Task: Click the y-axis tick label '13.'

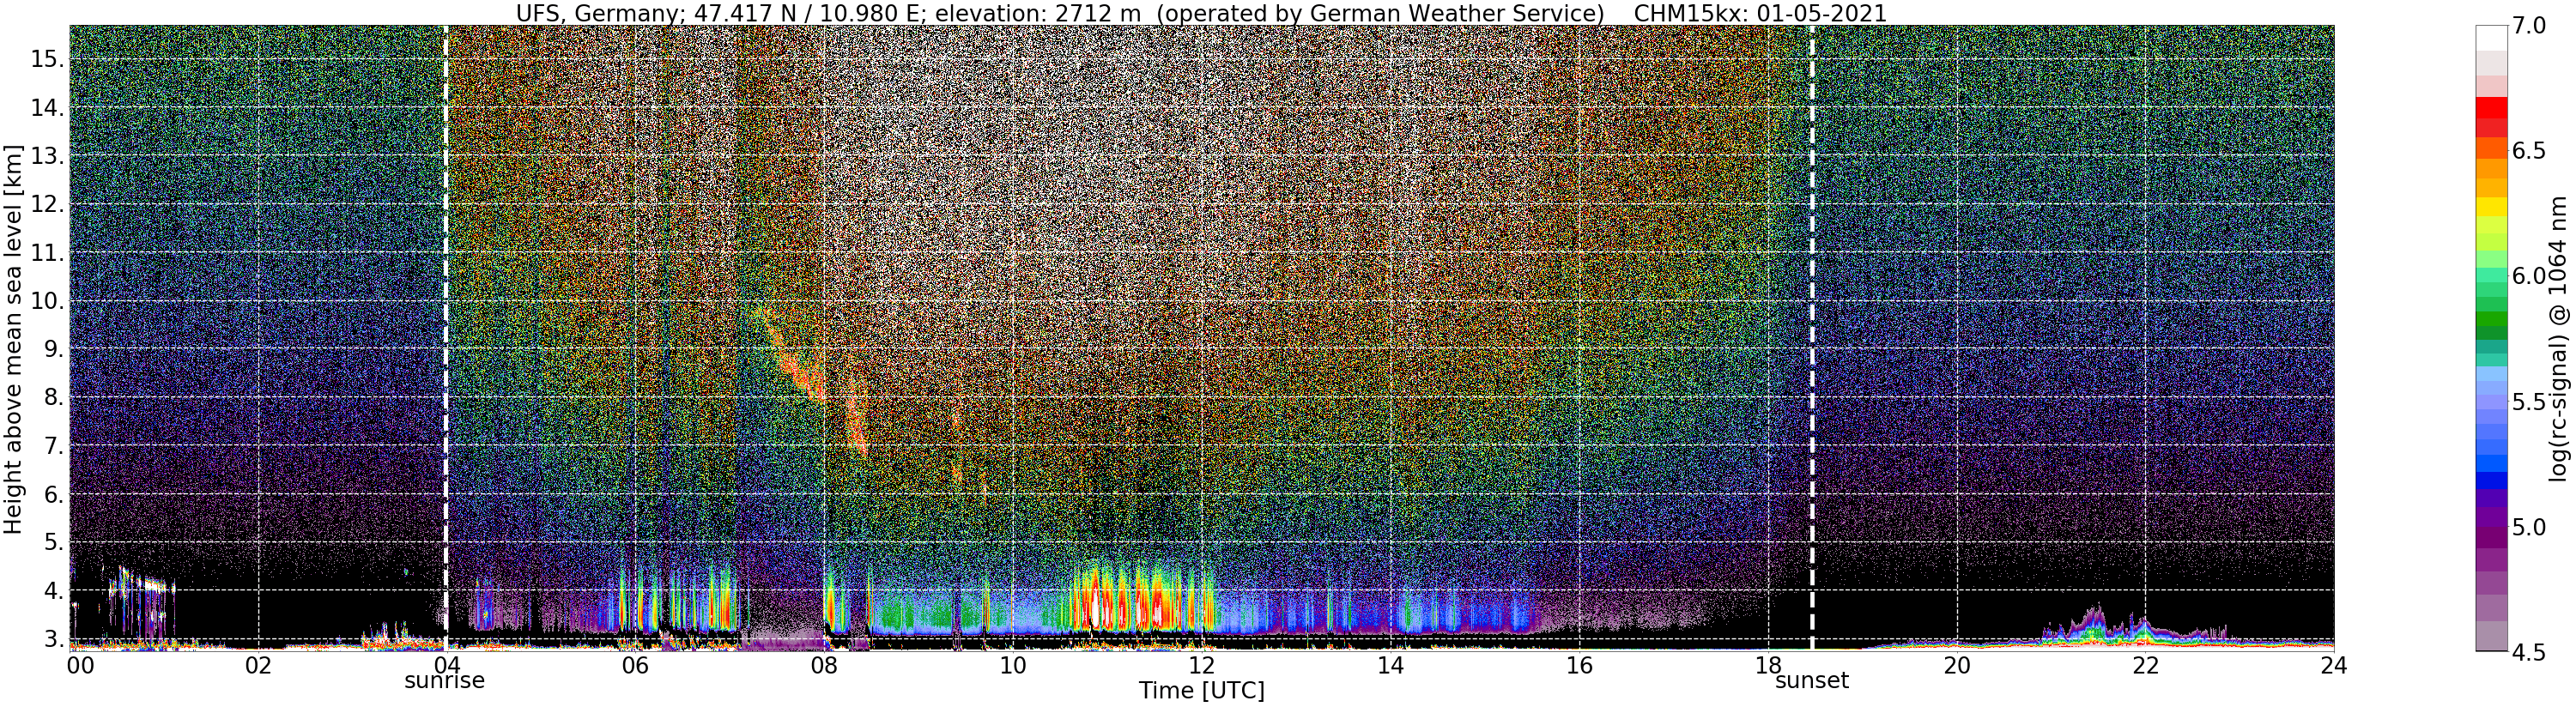Action: 47,156
